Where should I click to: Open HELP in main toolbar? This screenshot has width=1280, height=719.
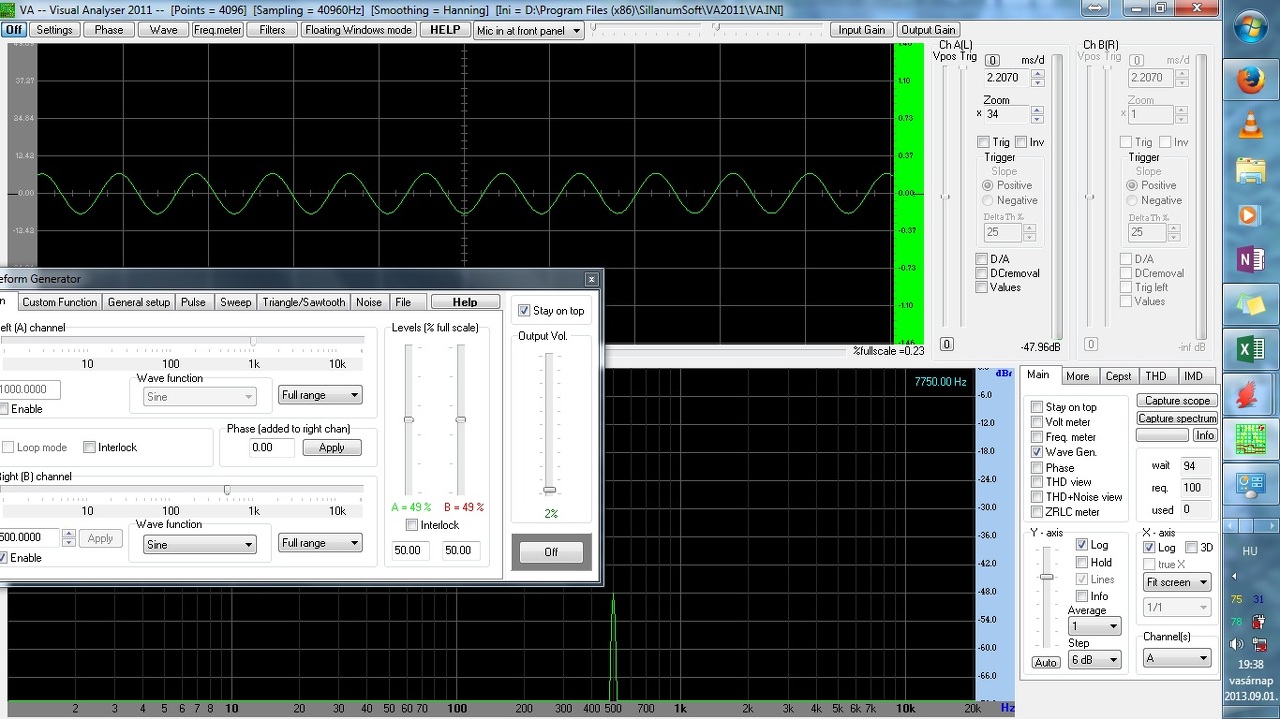click(x=445, y=30)
